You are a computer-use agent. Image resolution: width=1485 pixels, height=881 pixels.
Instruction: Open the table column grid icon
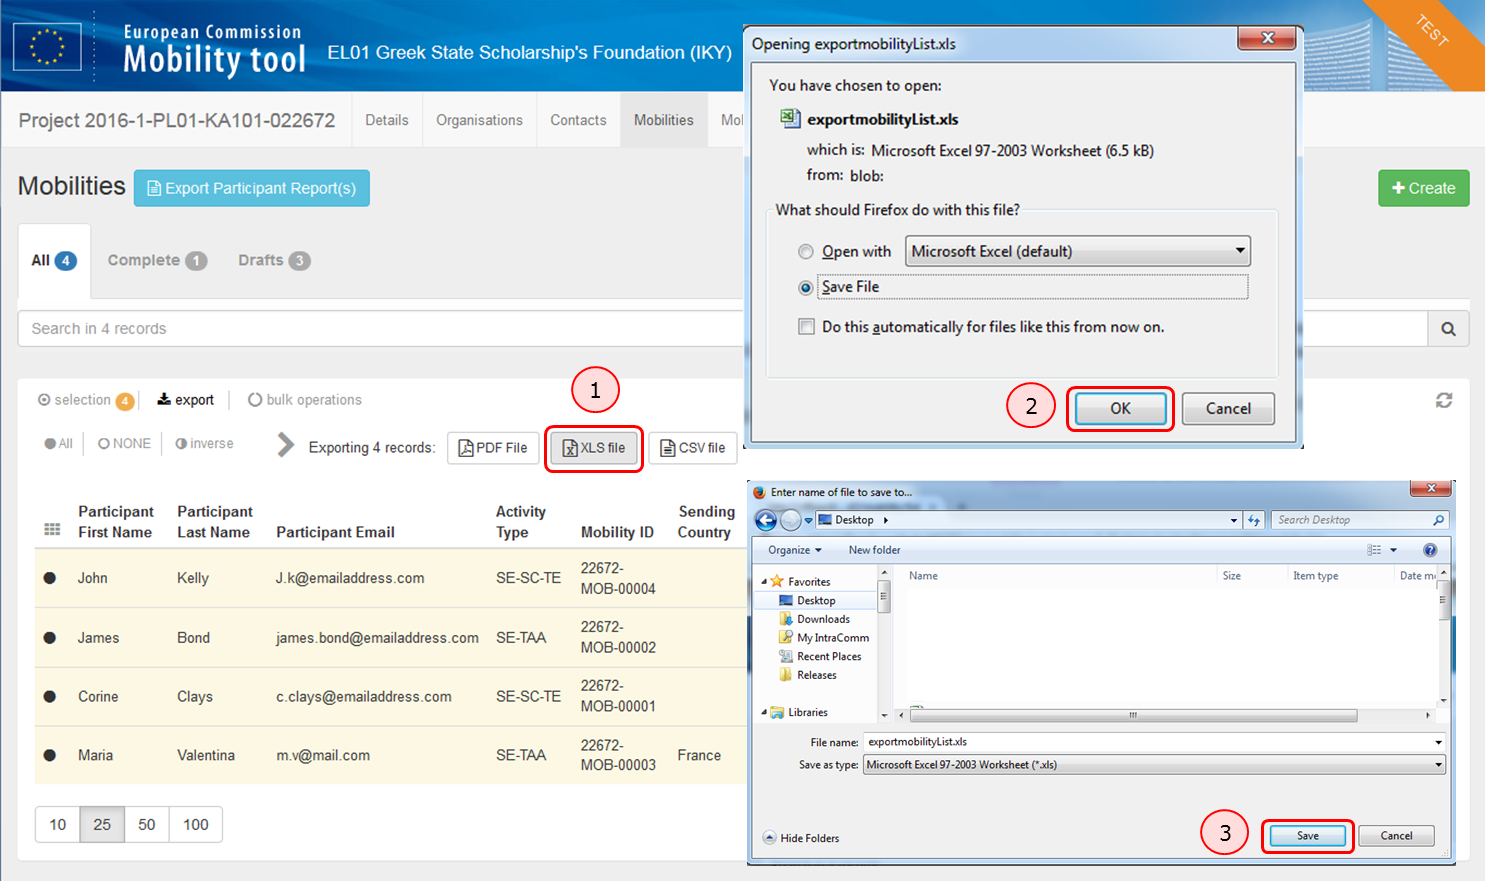tap(52, 529)
